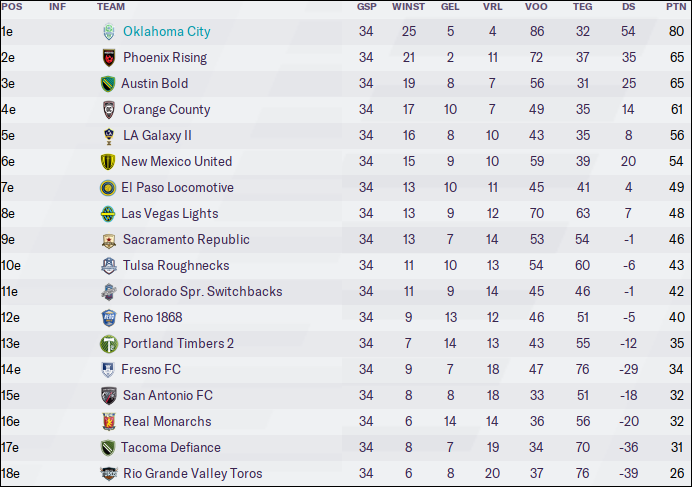Select the Orange County team logo
The width and height of the screenshot is (692, 487).
109,110
